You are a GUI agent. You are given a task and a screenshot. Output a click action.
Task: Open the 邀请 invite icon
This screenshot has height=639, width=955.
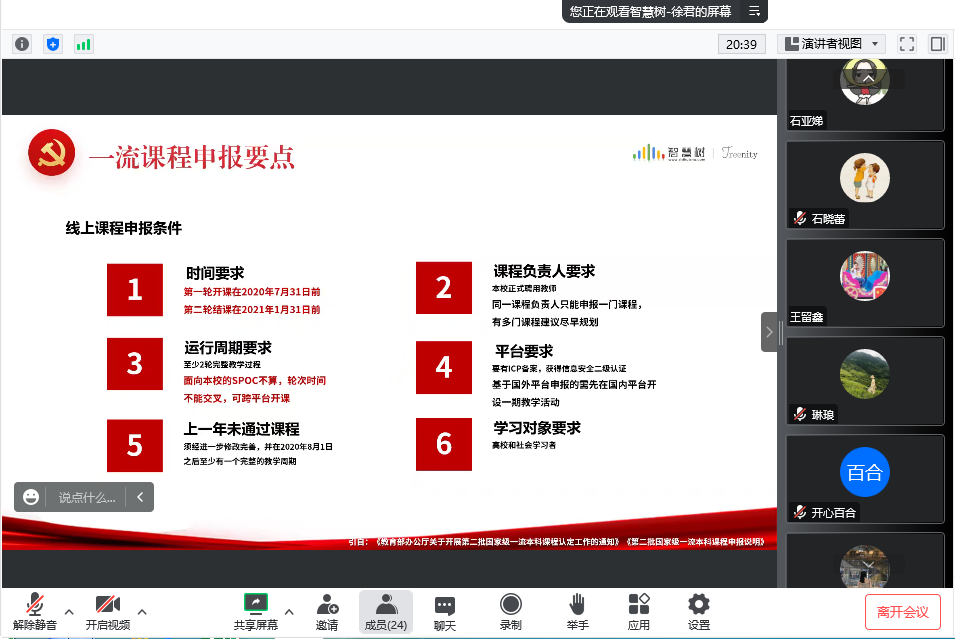[327, 611]
